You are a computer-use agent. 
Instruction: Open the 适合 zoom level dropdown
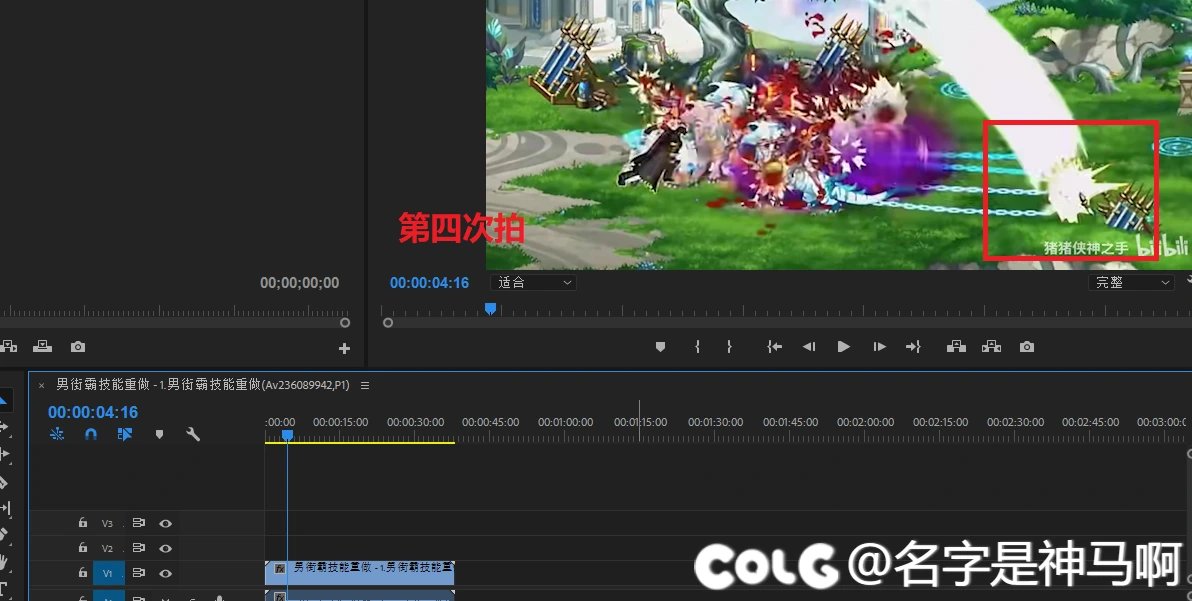pyautogui.click(x=533, y=283)
